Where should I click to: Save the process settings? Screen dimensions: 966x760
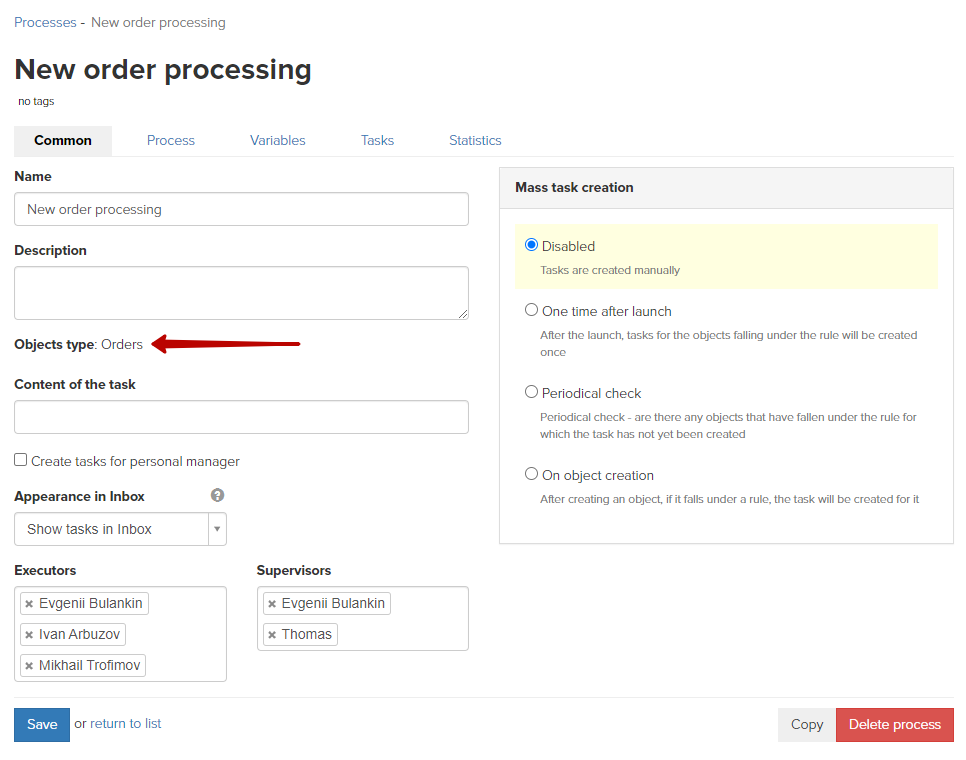[42, 725]
